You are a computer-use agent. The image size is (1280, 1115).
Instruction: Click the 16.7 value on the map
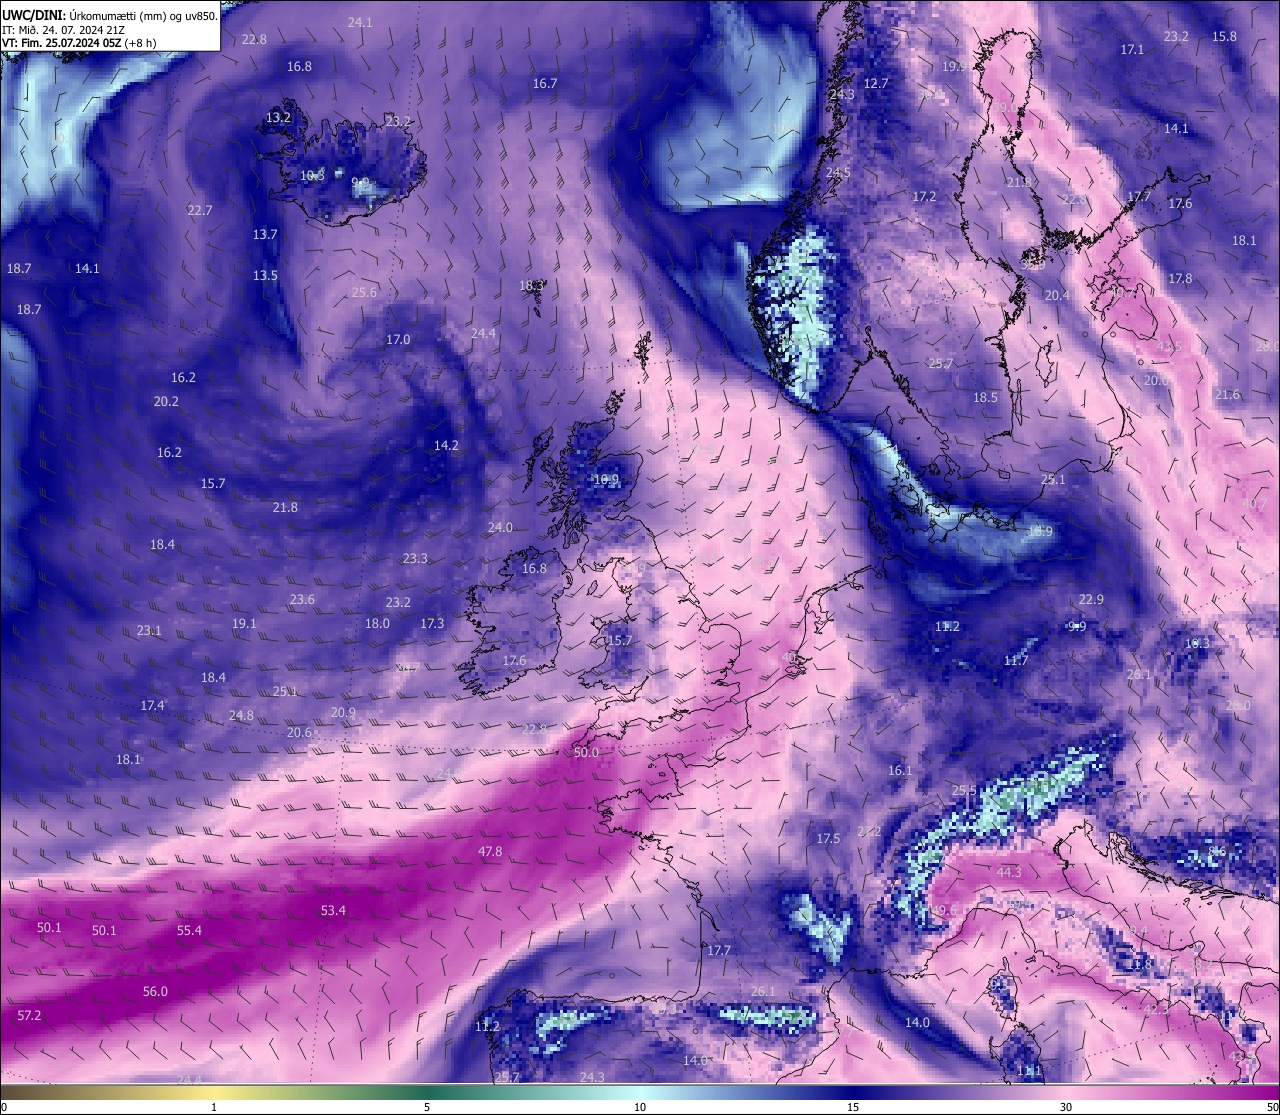point(545,84)
